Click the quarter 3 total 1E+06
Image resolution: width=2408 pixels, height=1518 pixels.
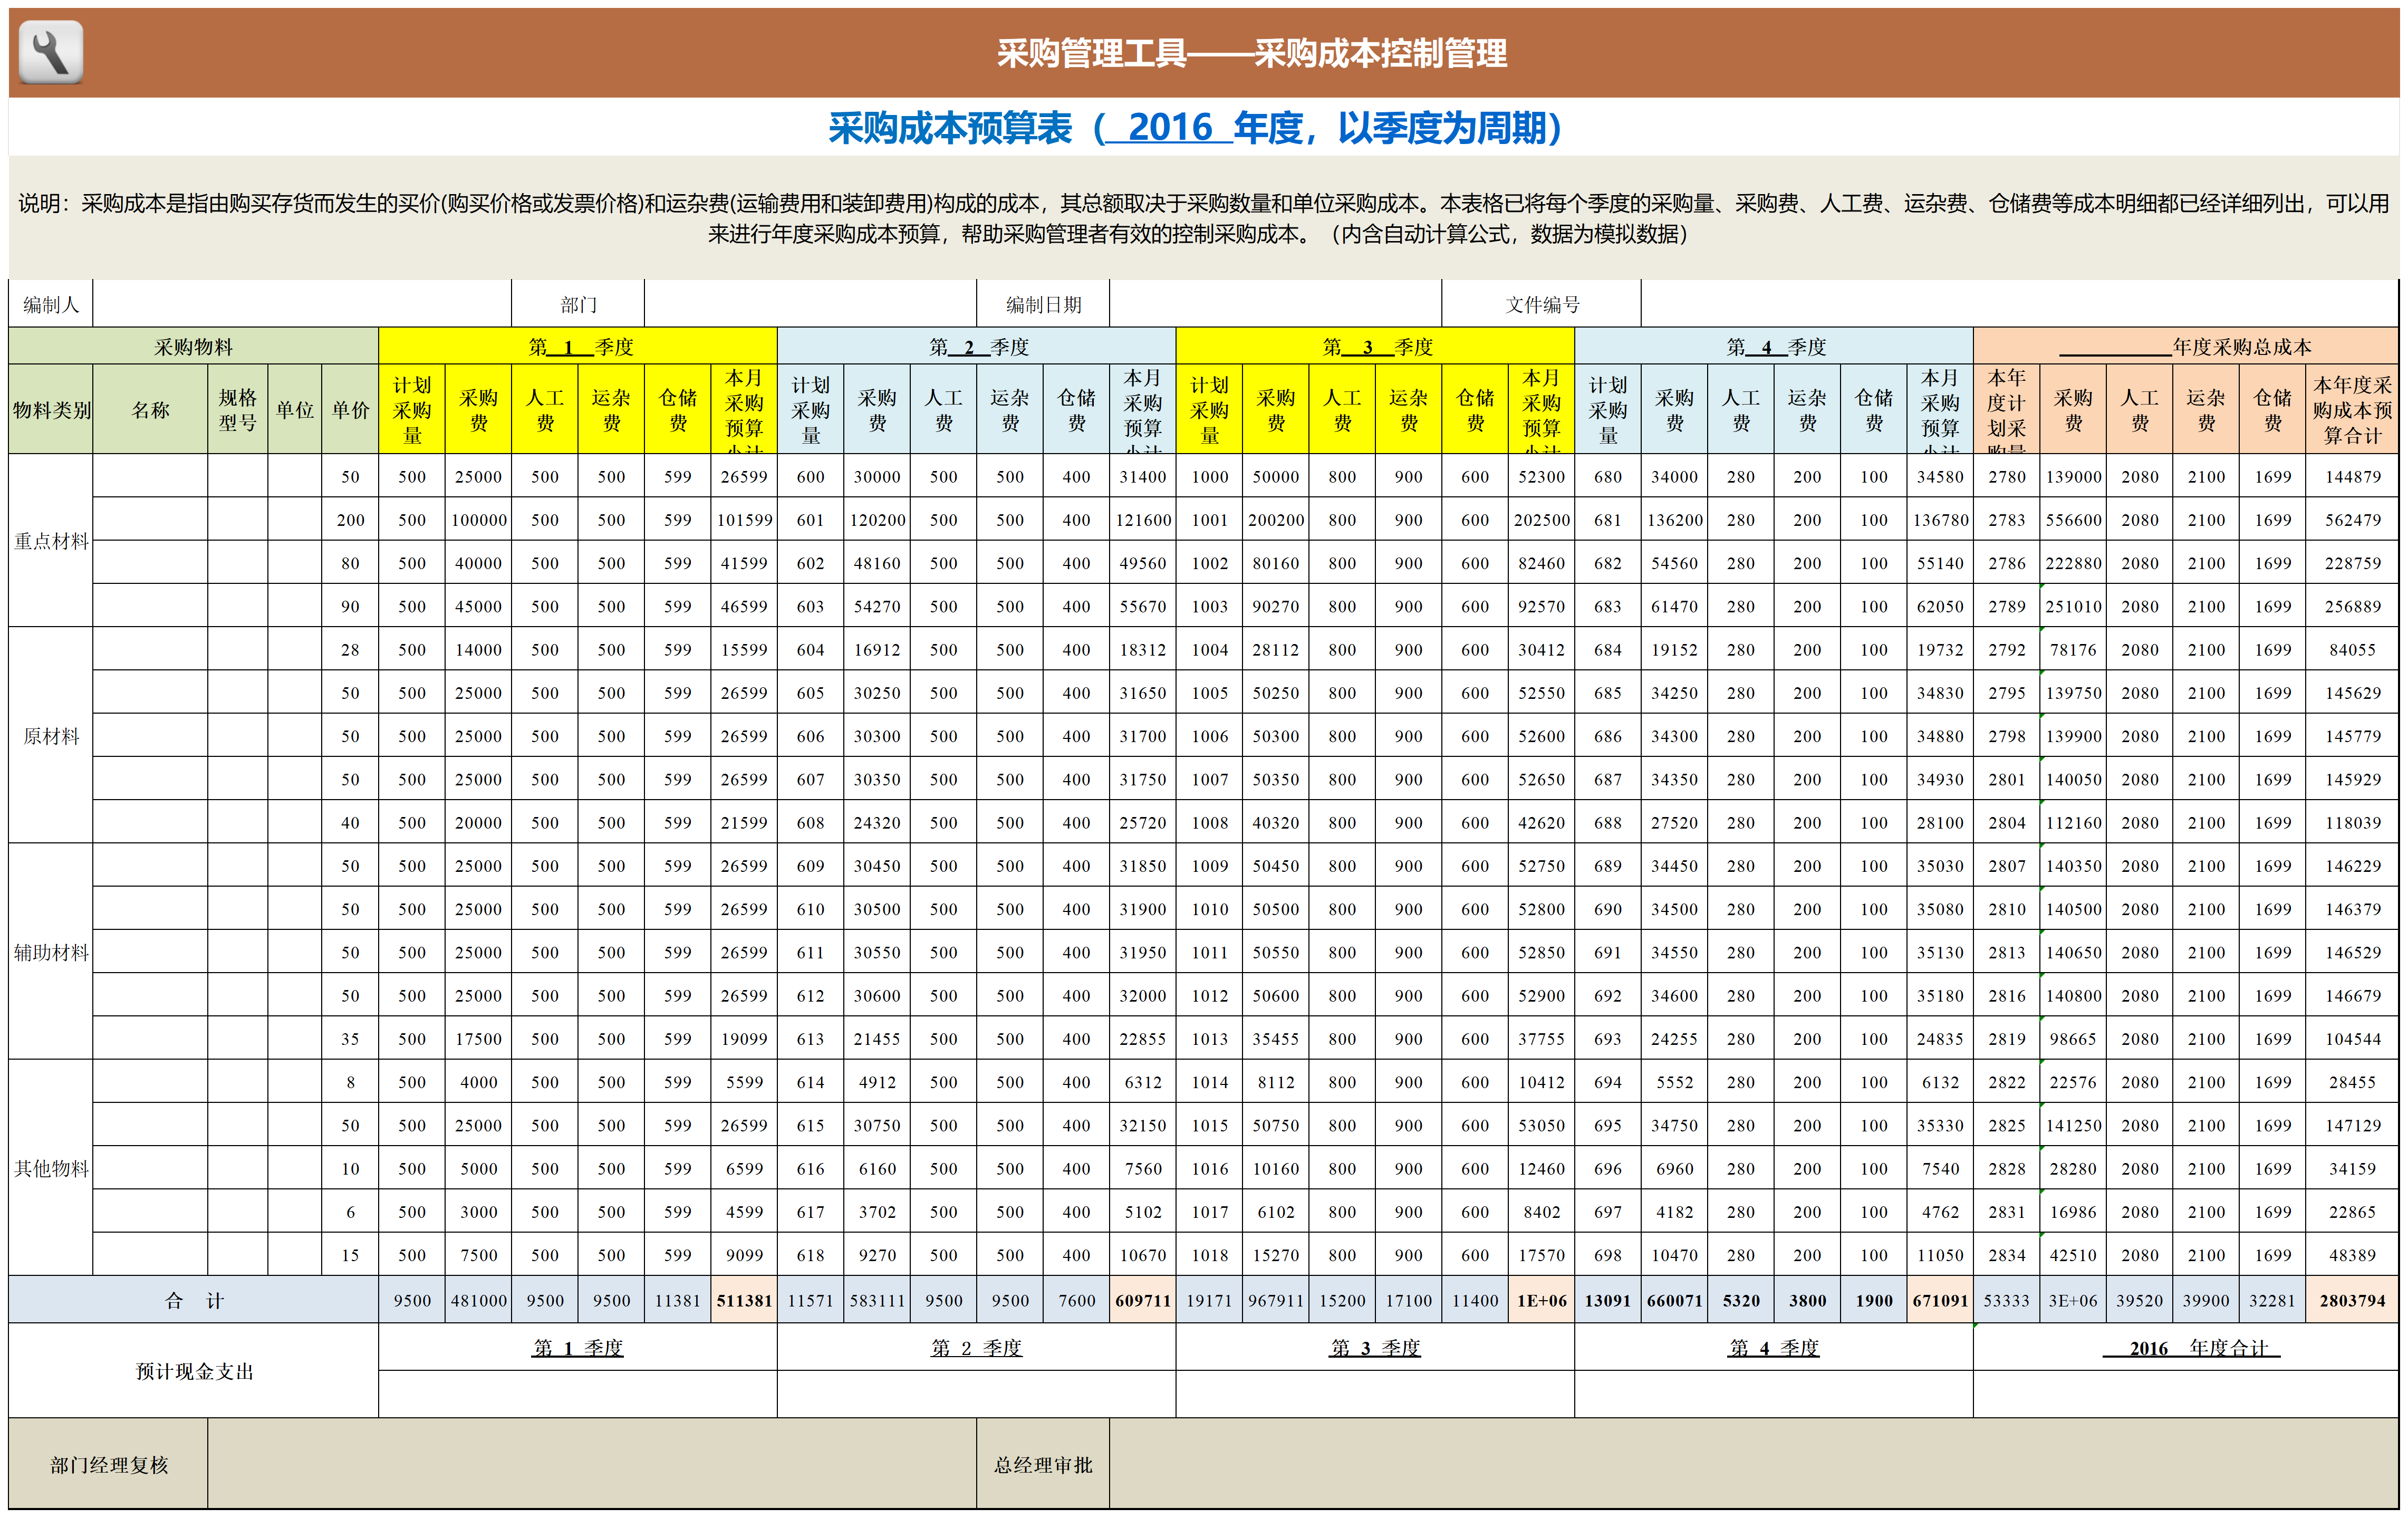pos(1541,1300)
